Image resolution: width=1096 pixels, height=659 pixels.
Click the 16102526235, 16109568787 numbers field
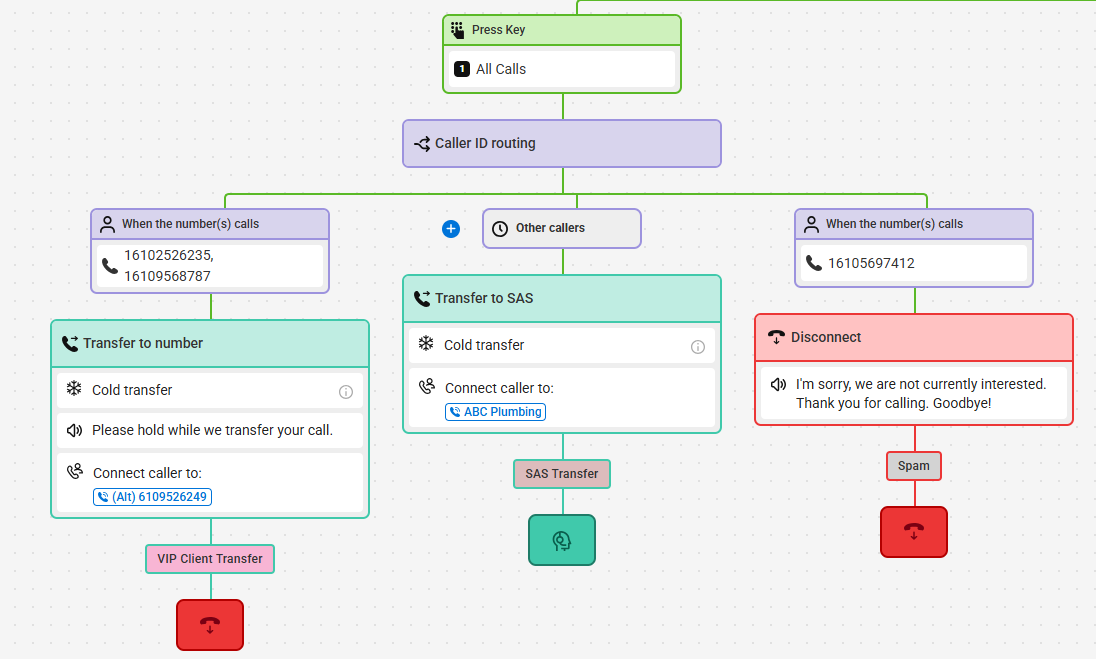tap(210, 266)
